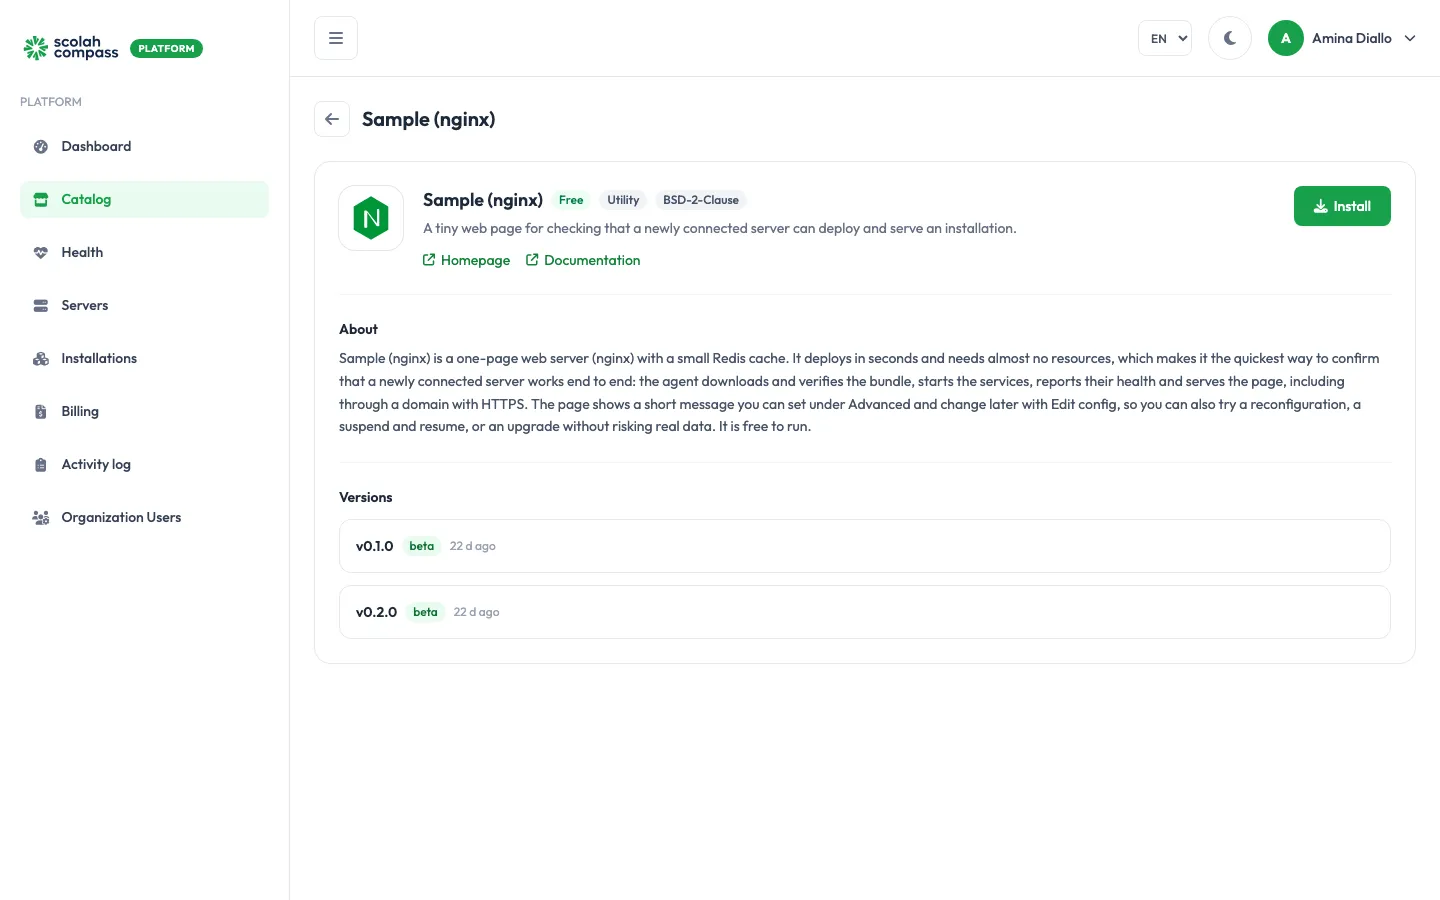Click the Utility category tag

coord(623,200)
